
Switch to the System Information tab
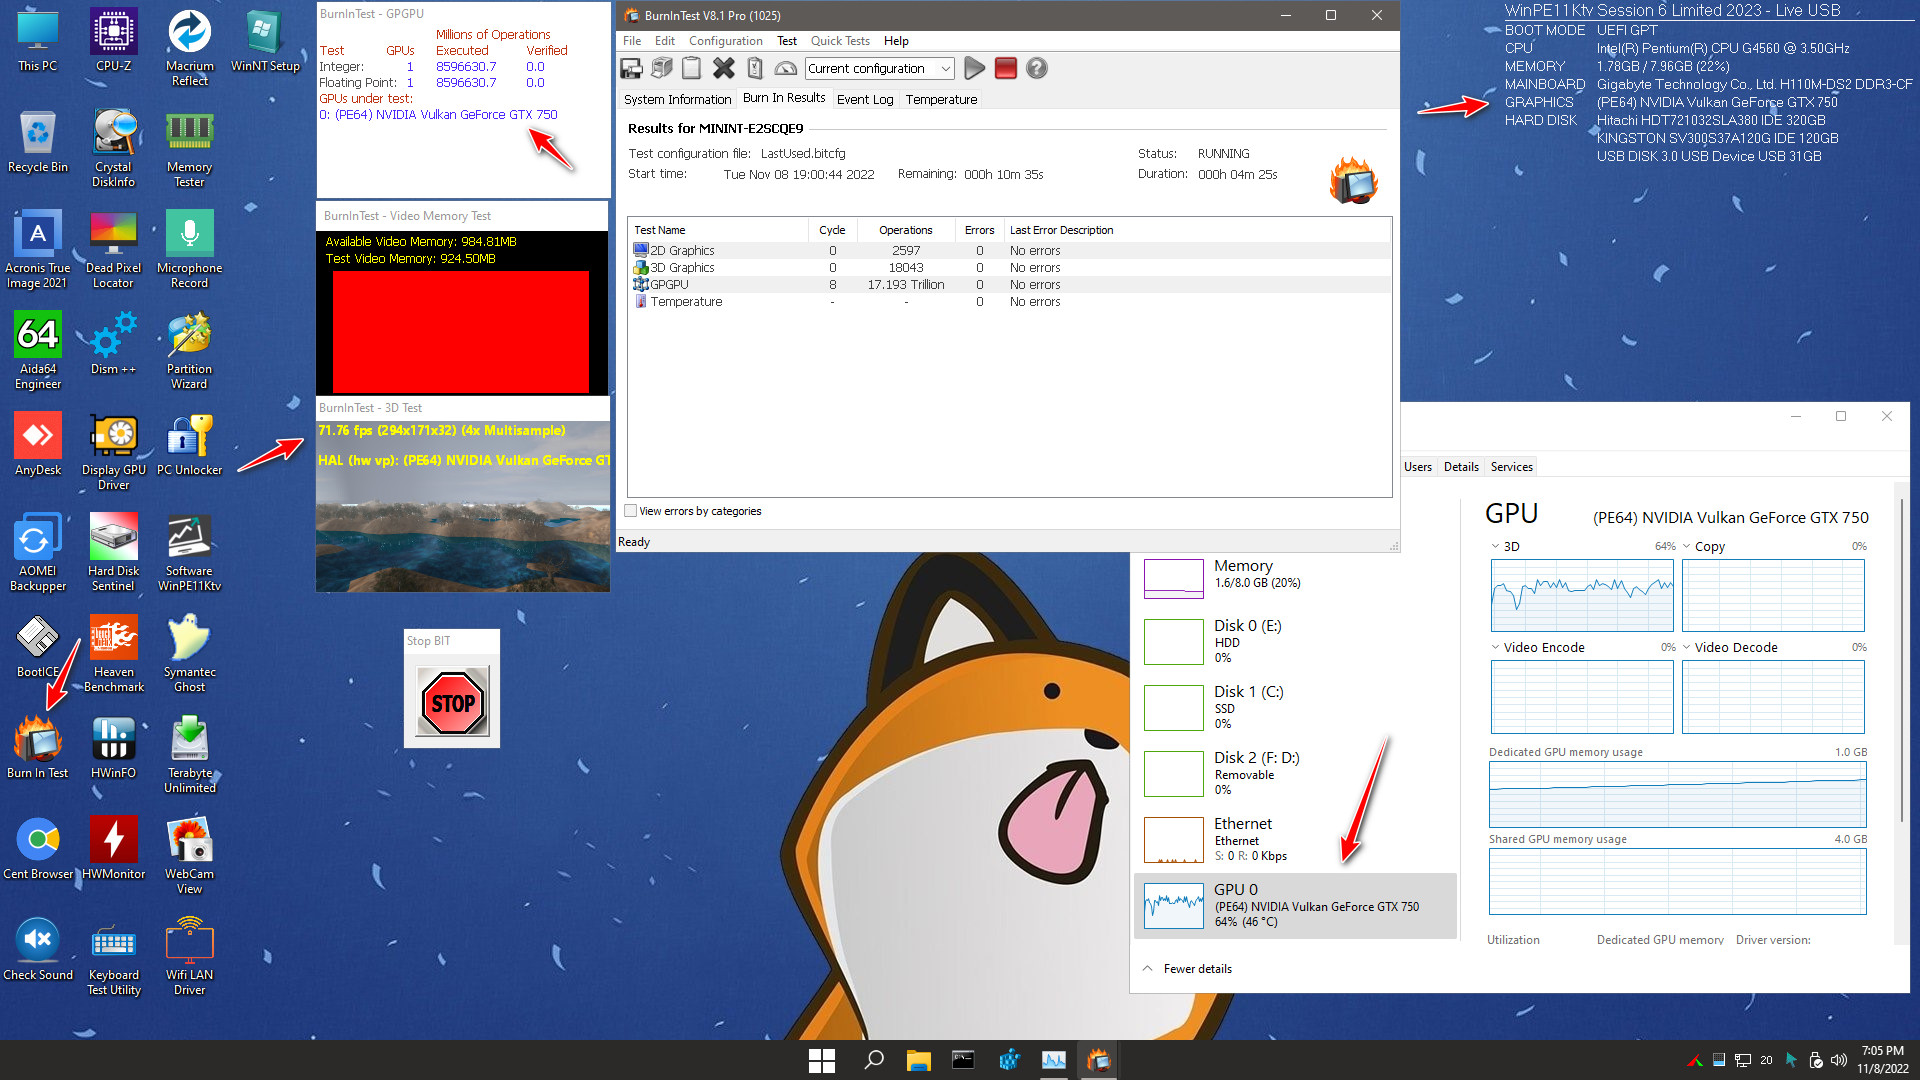click(x=678, y=99)
